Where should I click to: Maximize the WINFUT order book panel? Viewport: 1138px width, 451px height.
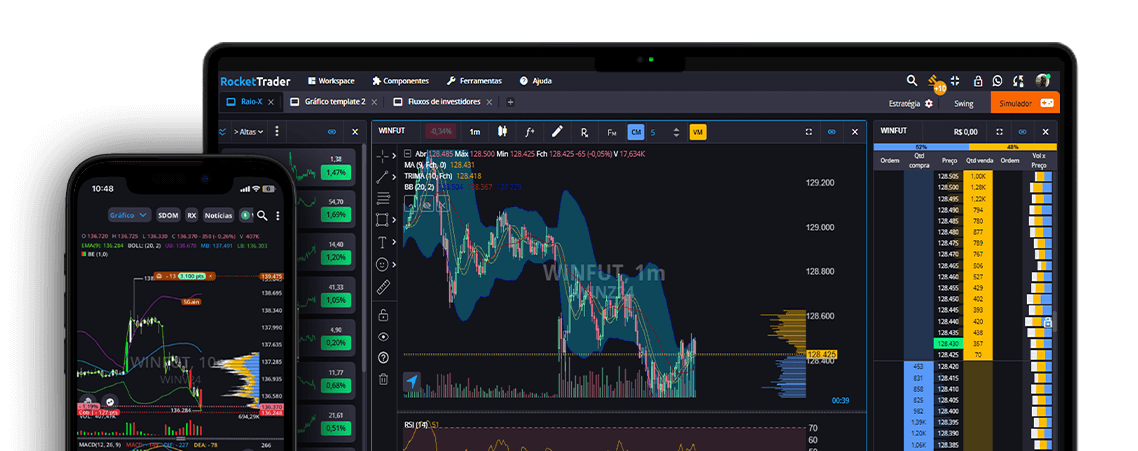tap(999, 132)
